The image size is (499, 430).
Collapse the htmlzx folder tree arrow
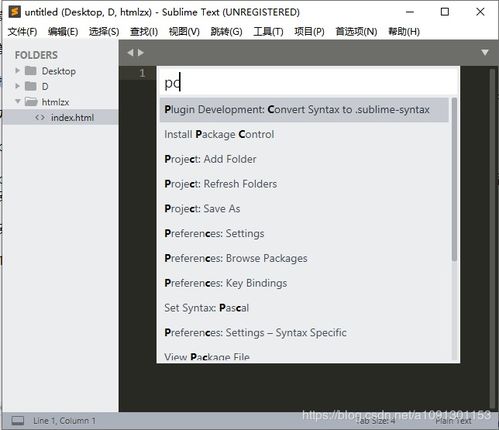18,101
